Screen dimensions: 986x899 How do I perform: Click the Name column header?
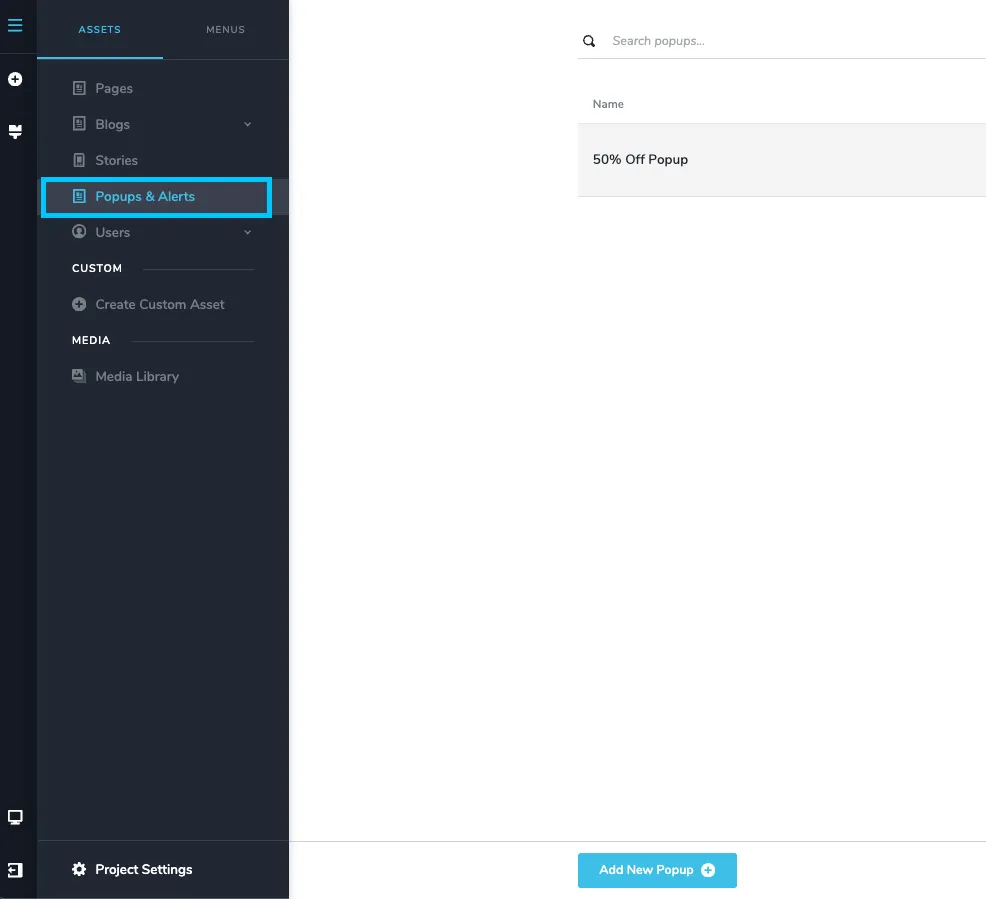coord(608,104)
